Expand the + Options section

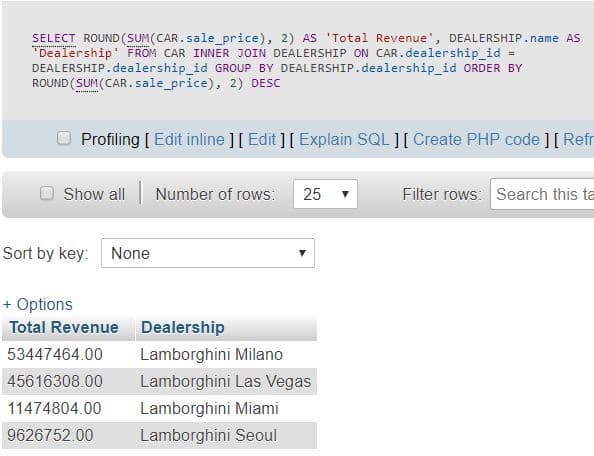click(x=38, y=305)
